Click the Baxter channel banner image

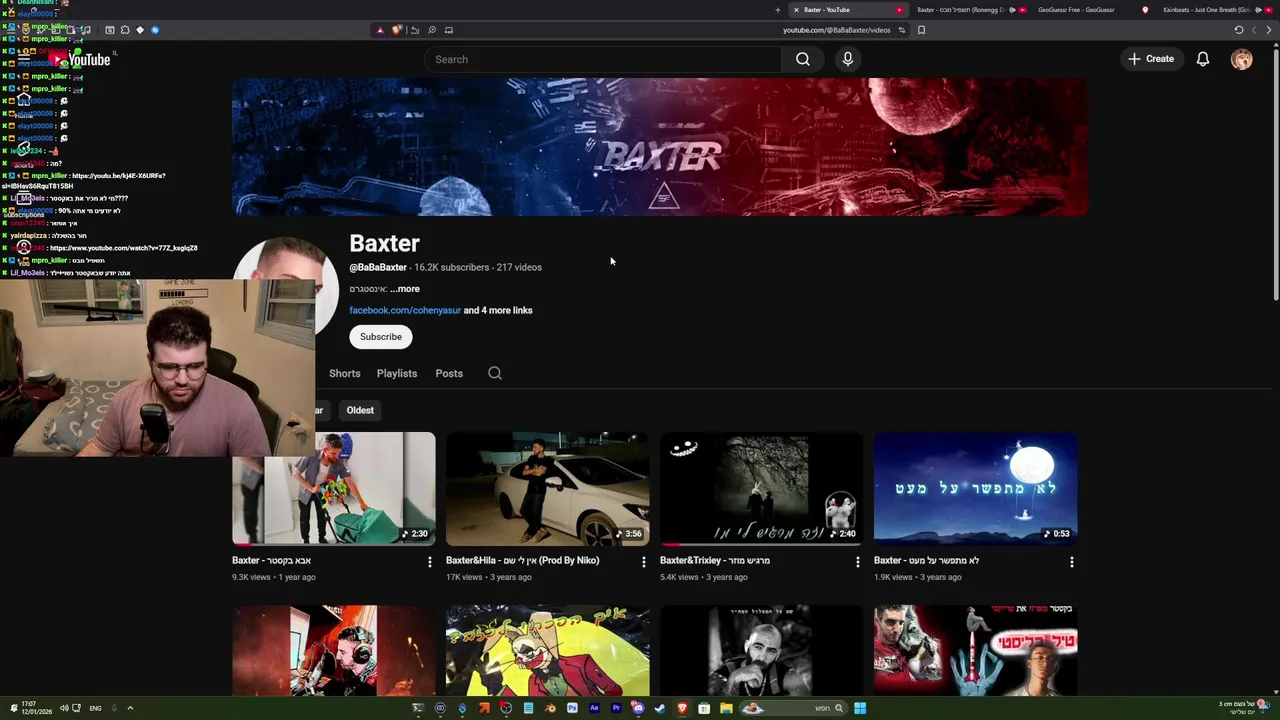660,147
